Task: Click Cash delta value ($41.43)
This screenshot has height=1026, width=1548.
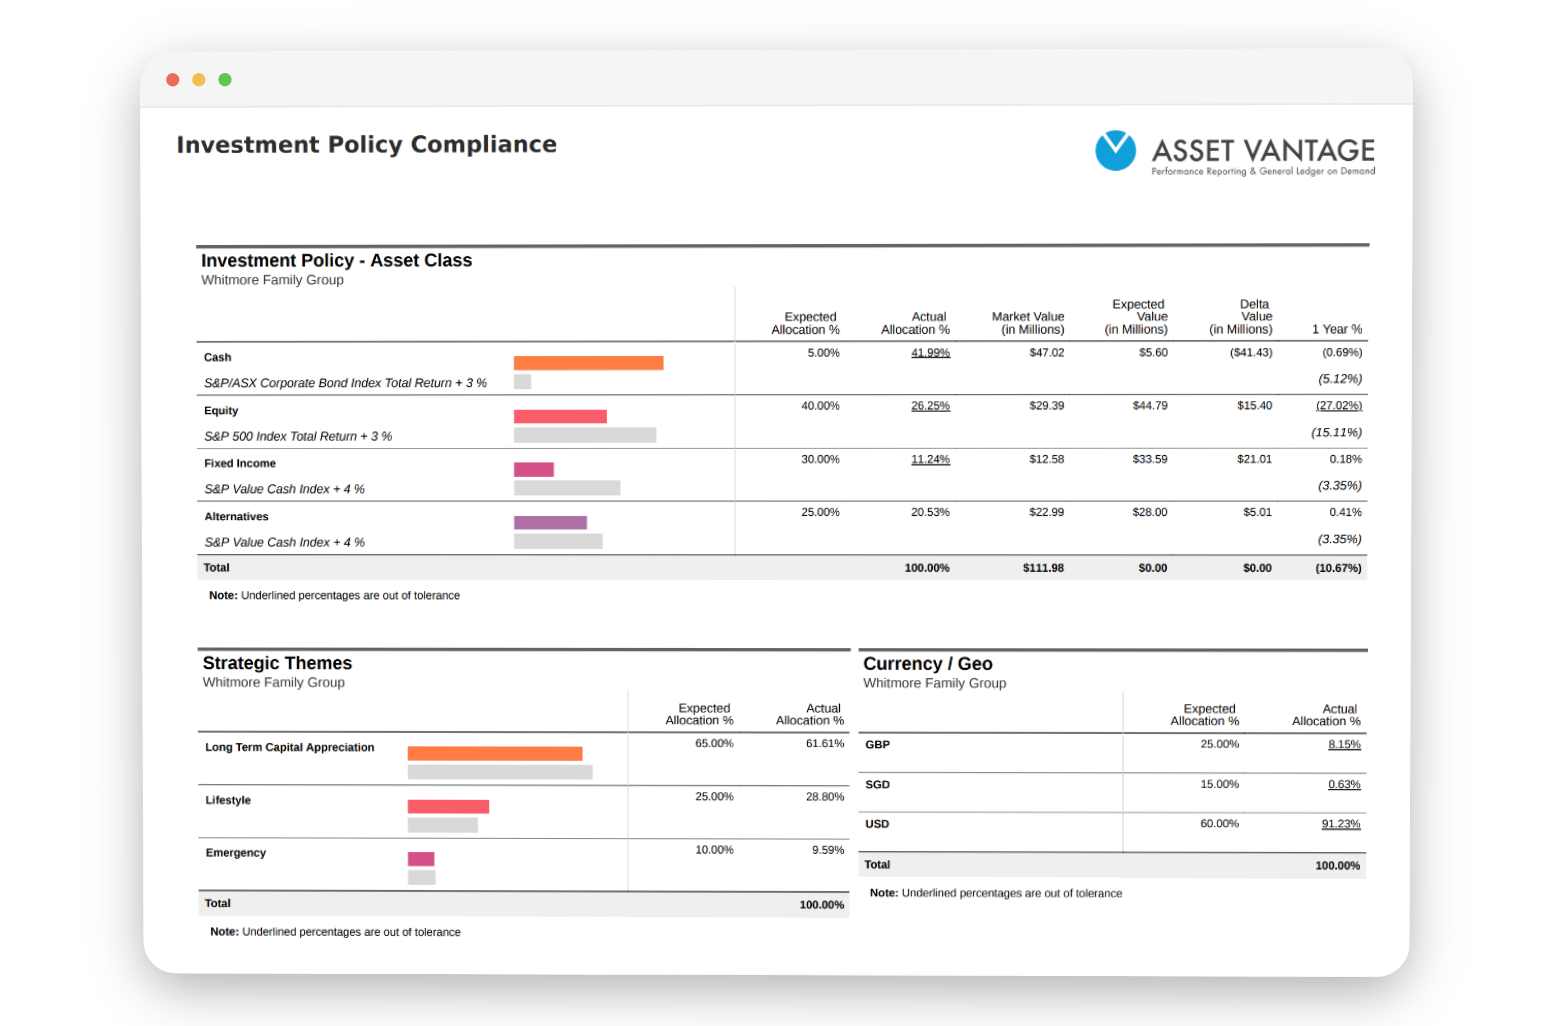Action: point(1250,353)
